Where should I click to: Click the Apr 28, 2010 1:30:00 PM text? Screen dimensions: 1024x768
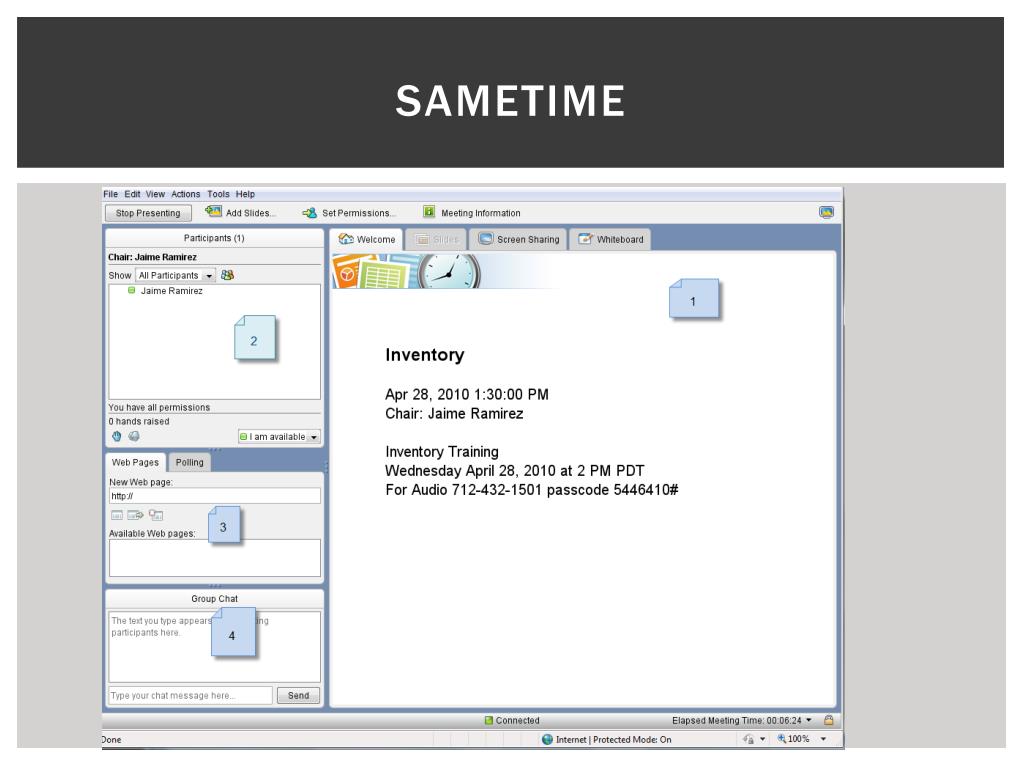coord(467,394)
